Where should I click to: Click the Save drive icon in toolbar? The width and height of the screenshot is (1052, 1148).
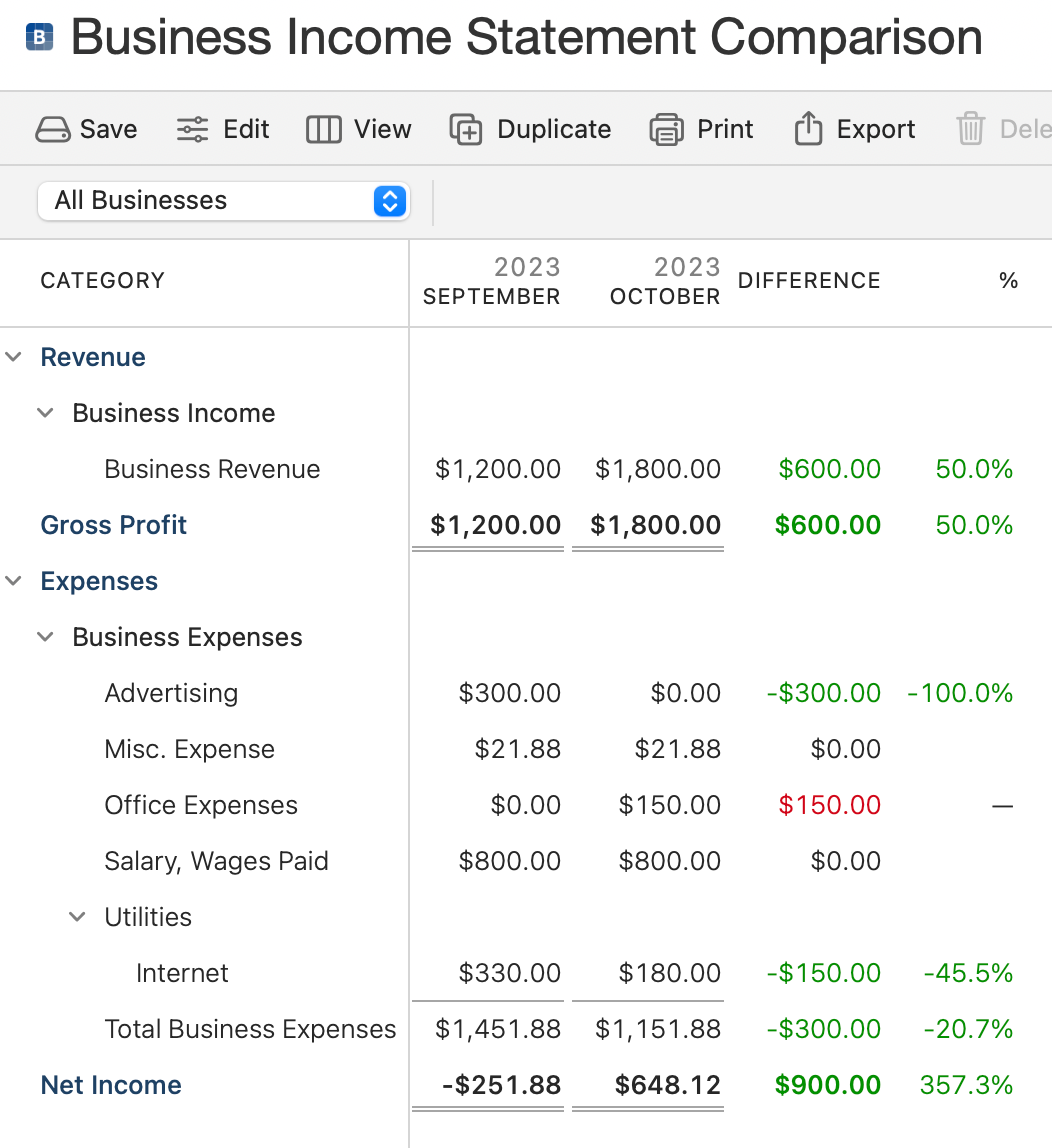coord(52,130)
